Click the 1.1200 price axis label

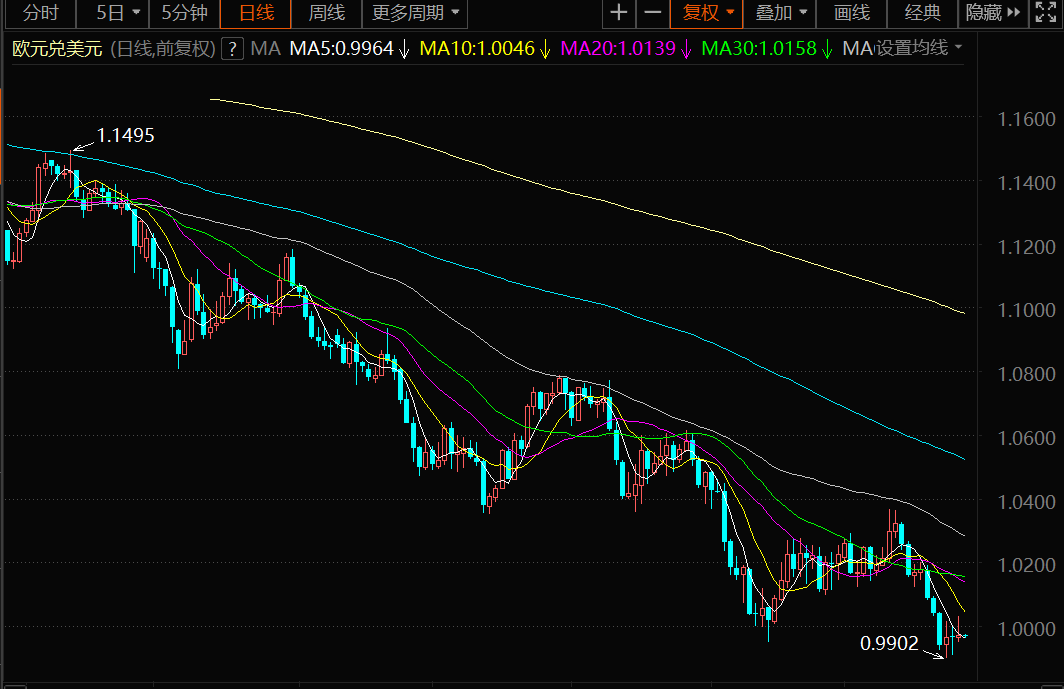pos(1026,247)
